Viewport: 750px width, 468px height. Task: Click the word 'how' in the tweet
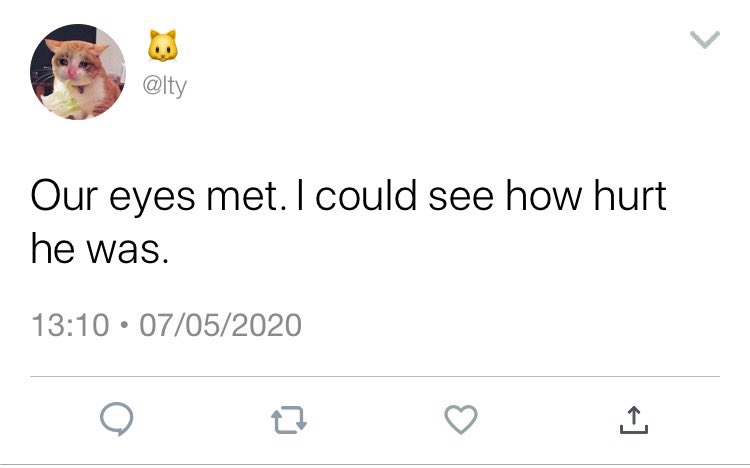pos(544,195)
